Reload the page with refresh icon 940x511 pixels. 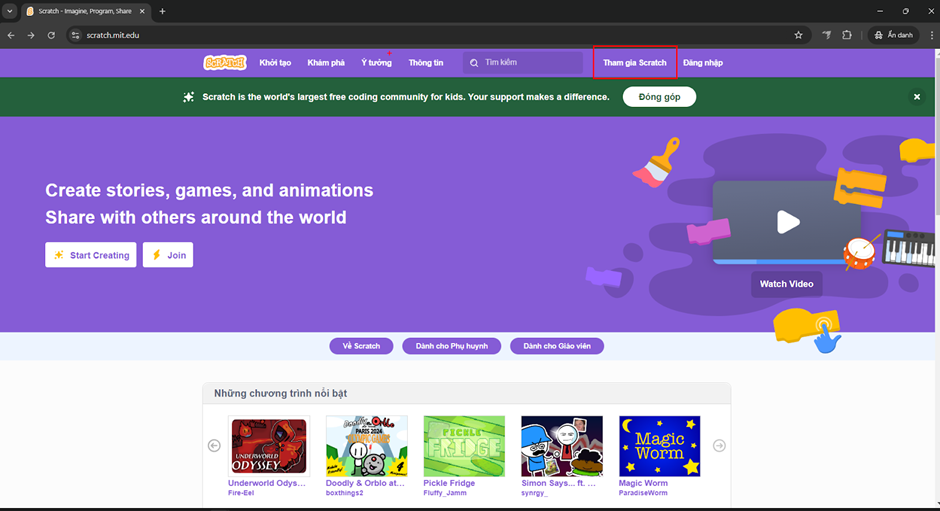[x=51, y=35]
